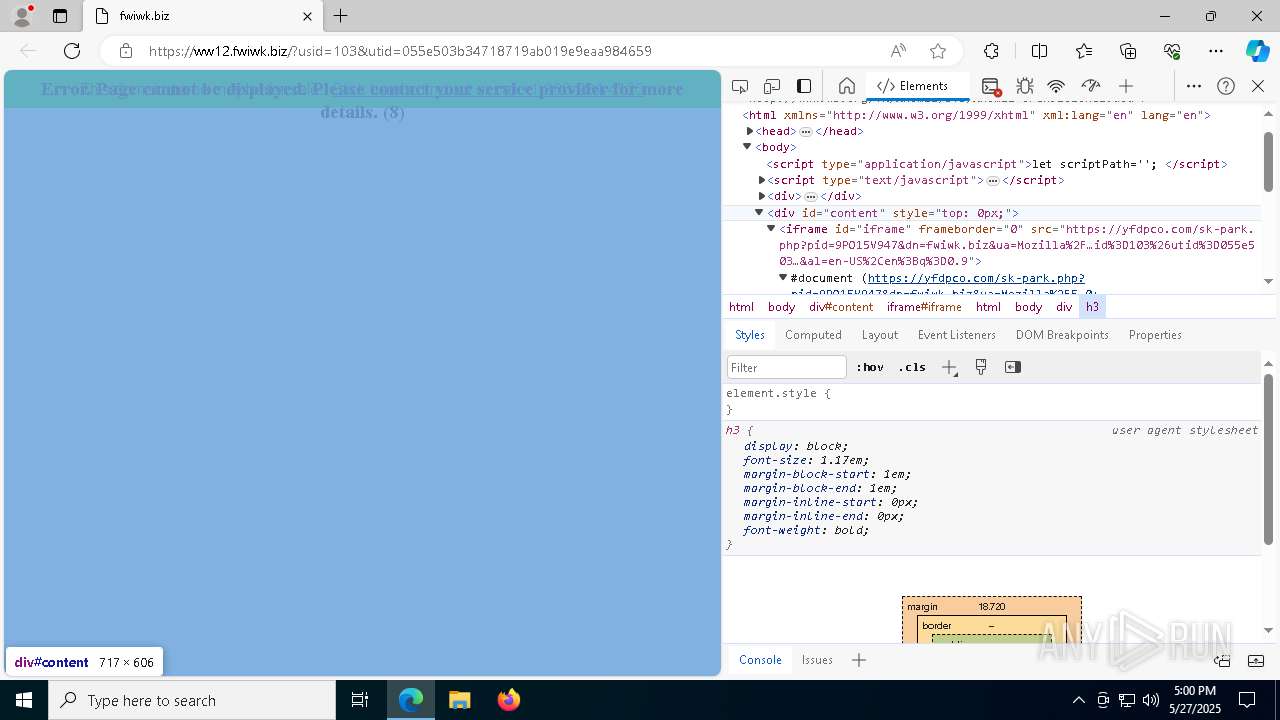Select h3 in the breadcrumb trail
The width and height of the screenshot is (1280, 720).
pos(1092,307)
